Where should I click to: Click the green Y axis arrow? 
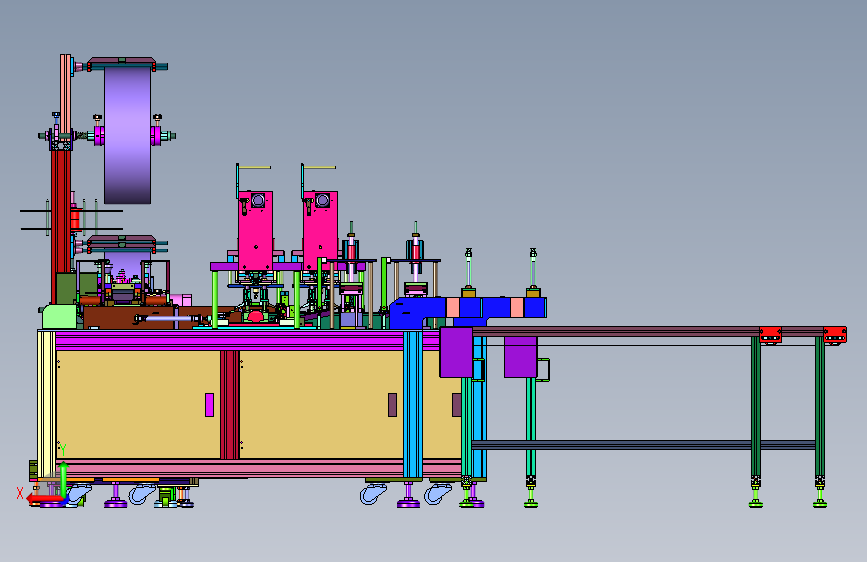click(x=64, y=480)
